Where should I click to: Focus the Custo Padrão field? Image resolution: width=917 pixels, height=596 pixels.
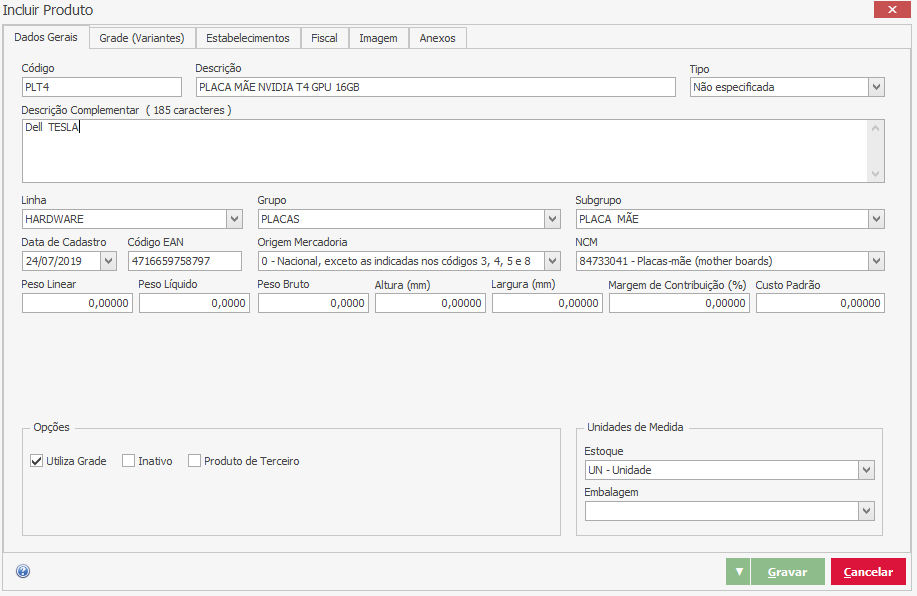pyautogui.click(x=819, y=303)
